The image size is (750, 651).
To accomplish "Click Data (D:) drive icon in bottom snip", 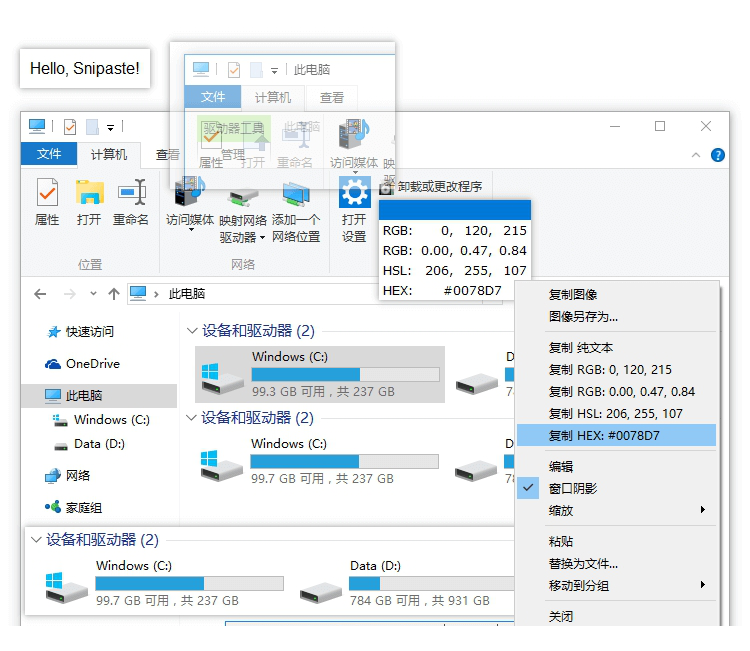I will tap(320, 593).
